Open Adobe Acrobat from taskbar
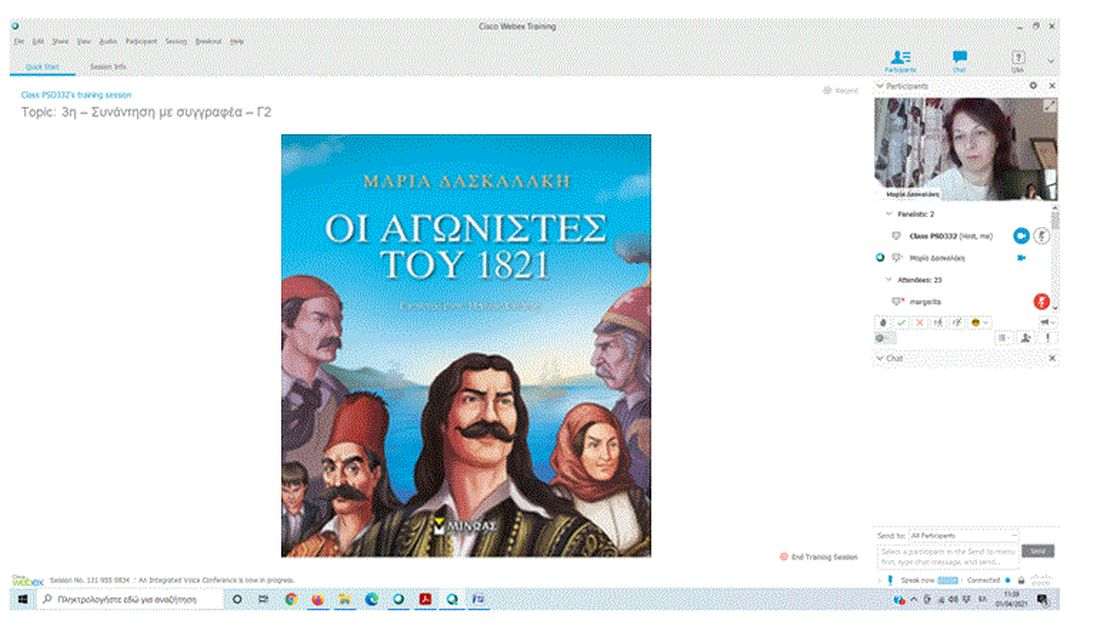 tap(425, 600)
